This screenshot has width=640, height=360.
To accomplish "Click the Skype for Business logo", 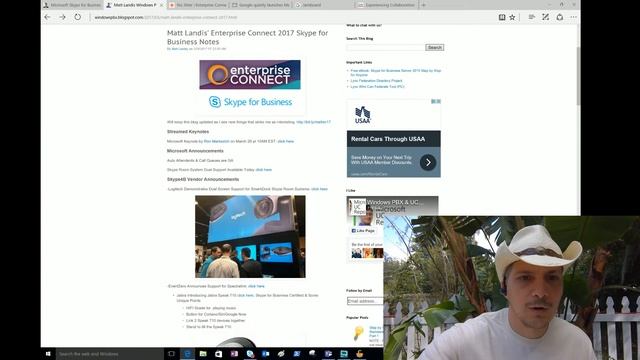I will click(250, 102).
